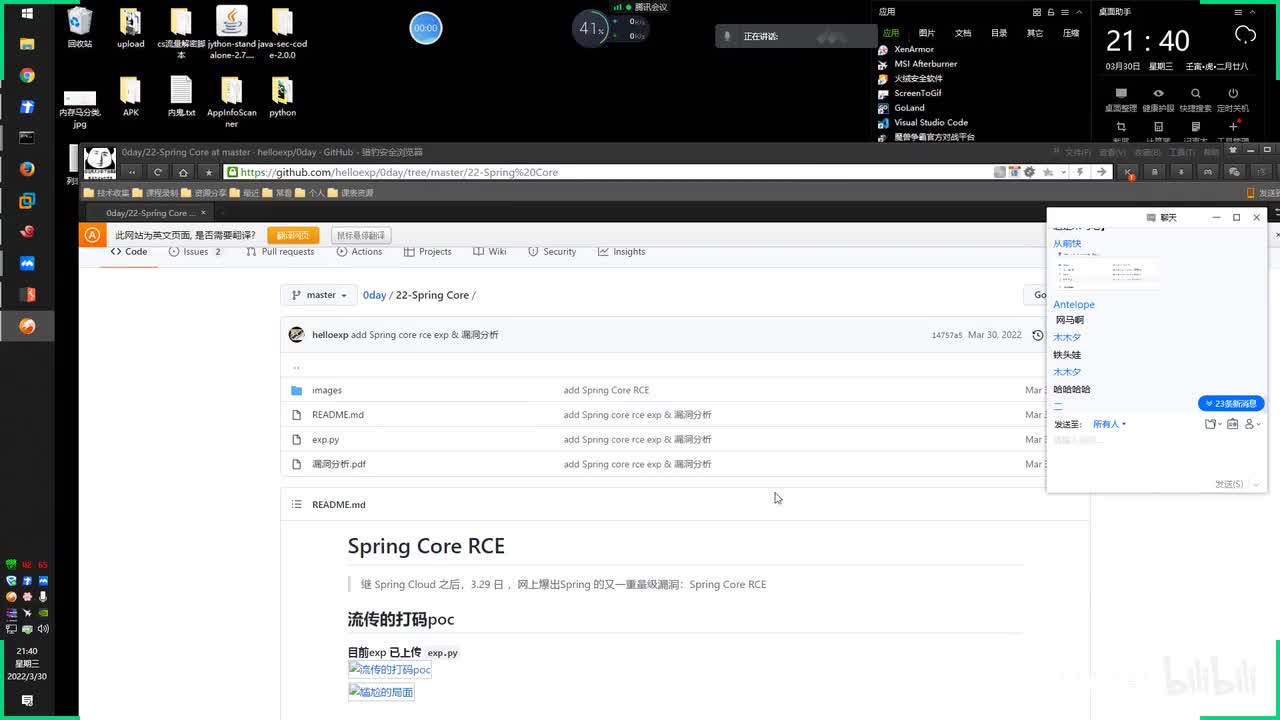The height and width of the screenshot is (720, 1280).
Task: Click the weather cloud icon
Action: pos(1245,36)
